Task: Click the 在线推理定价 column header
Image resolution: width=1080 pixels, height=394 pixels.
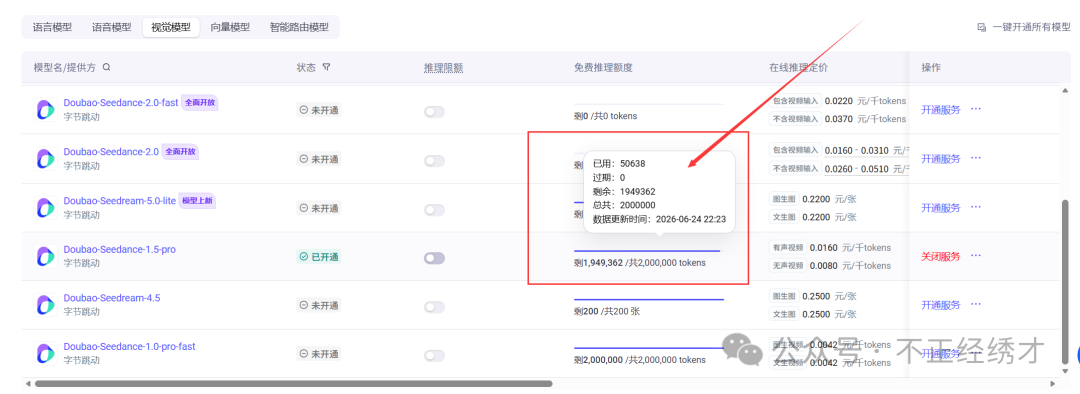Action: (x=798, y=68)
